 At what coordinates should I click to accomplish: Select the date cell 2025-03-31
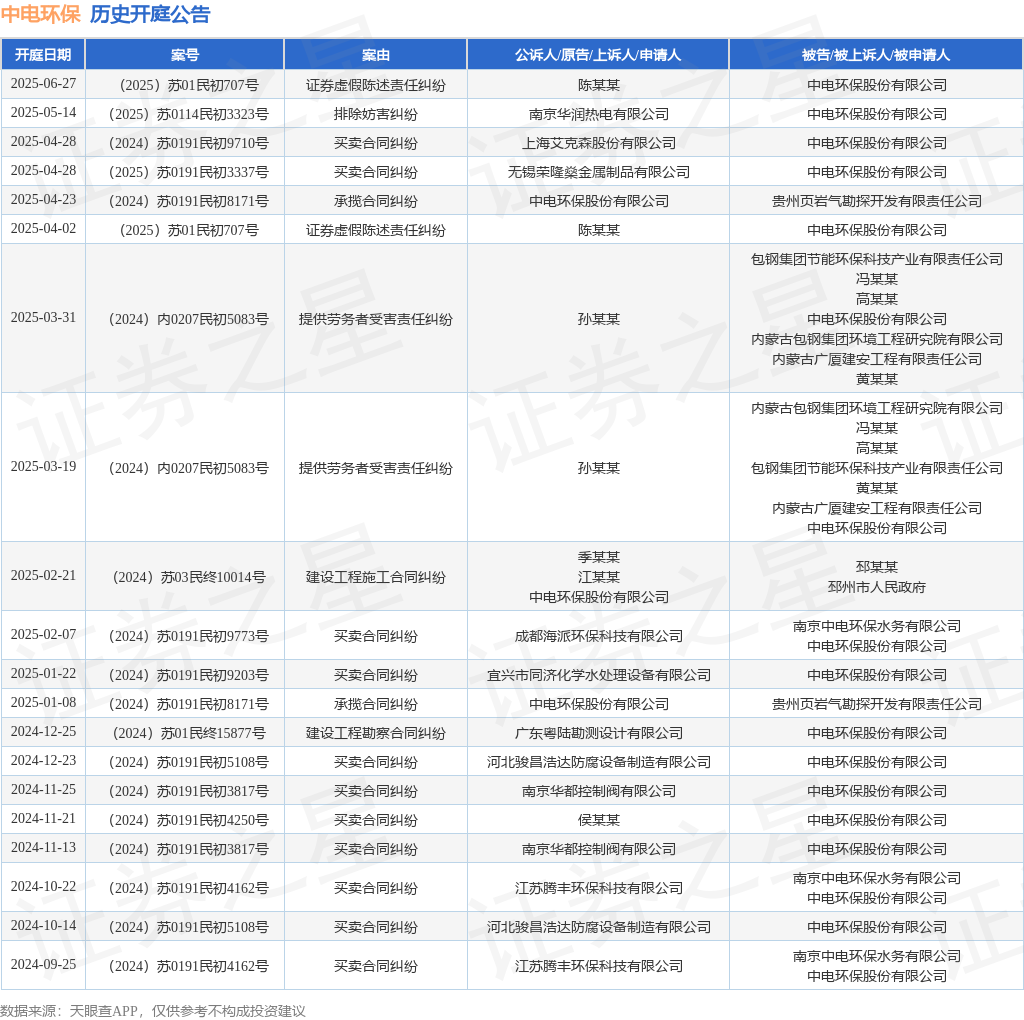(43, 317)
